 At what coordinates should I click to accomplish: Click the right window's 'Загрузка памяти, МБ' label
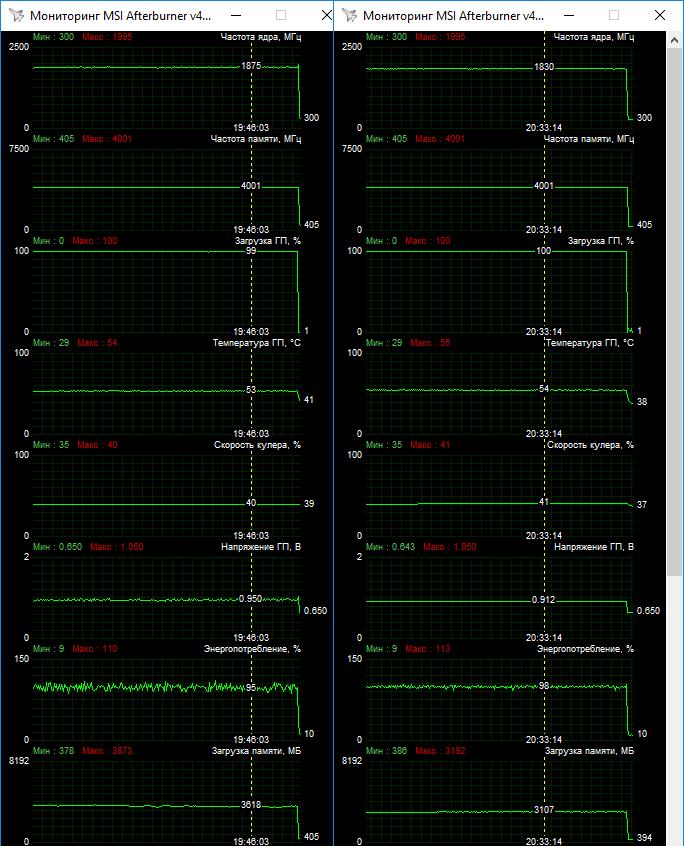tap(589, 751)
